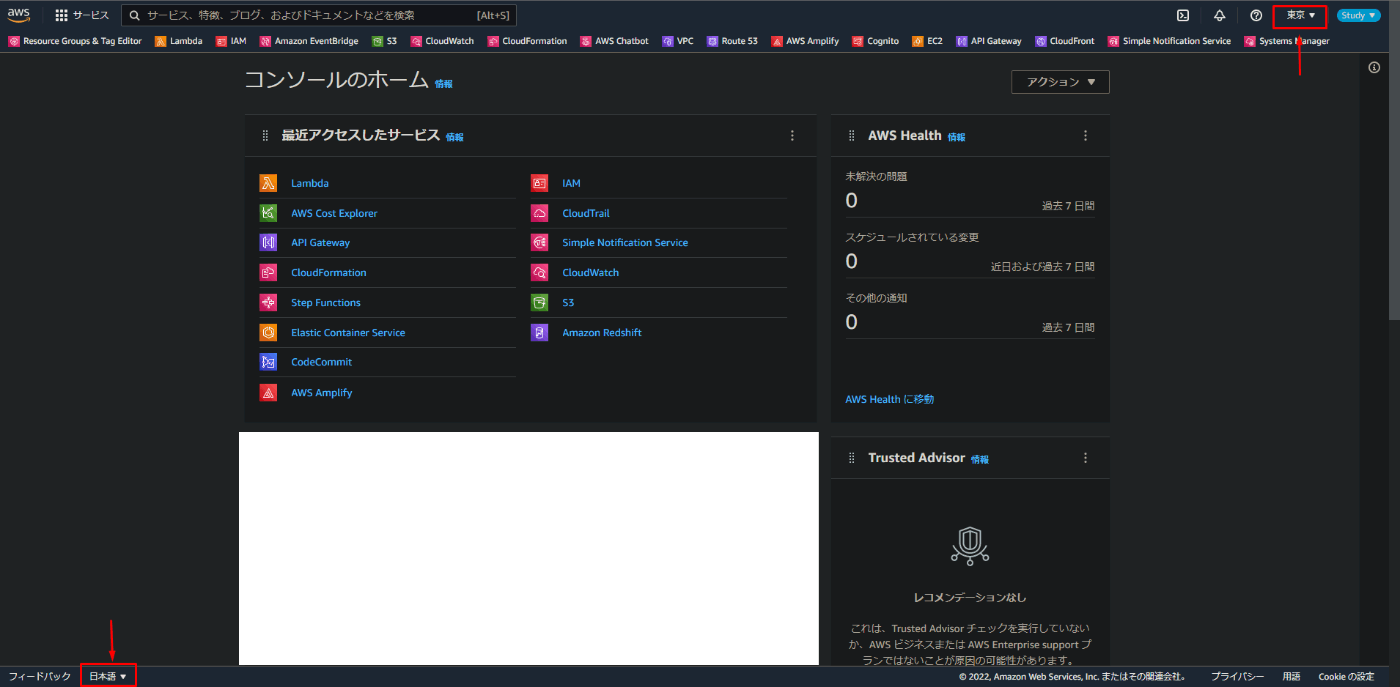Open Simple Notification Service favorite shortcut
This screenshot has width=1400, height=687.
[1170, 41]
